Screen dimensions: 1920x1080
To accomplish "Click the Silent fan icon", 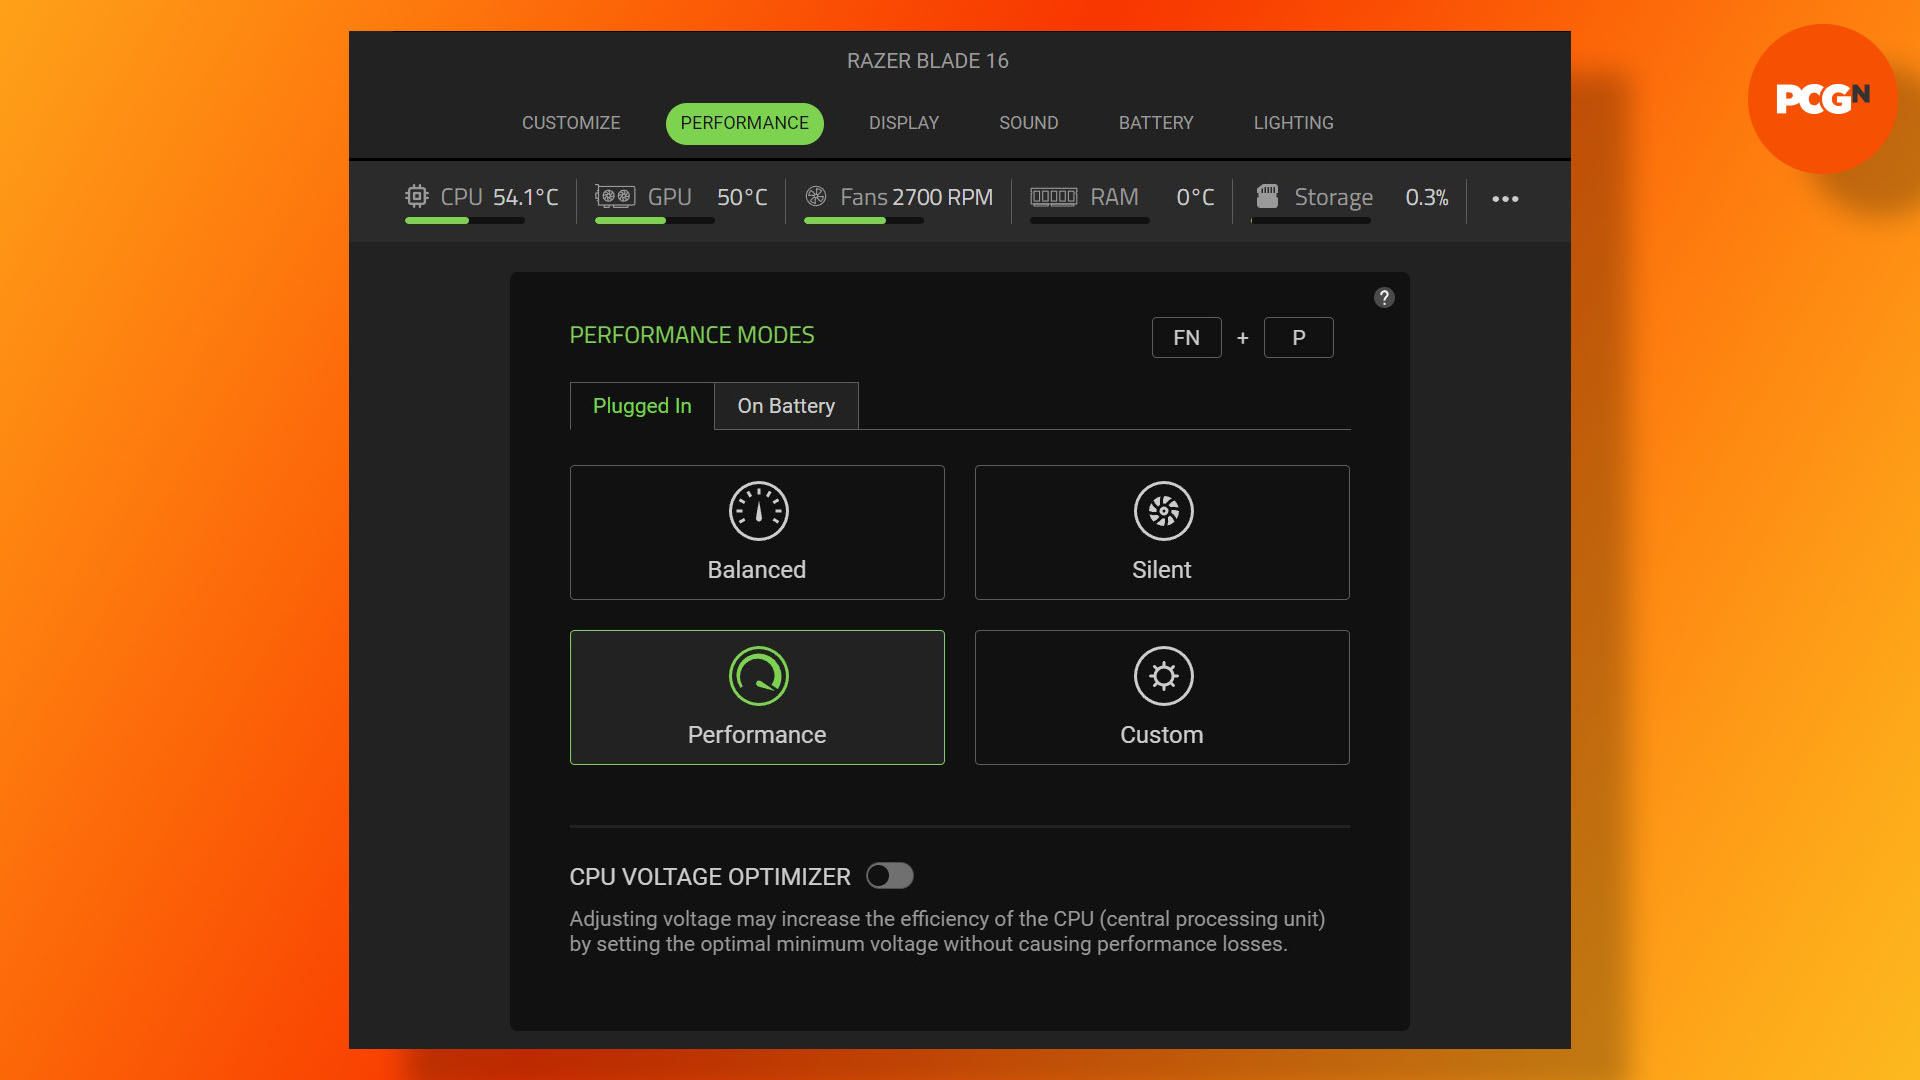I will pyautogui.click(x=1163, y=511).
